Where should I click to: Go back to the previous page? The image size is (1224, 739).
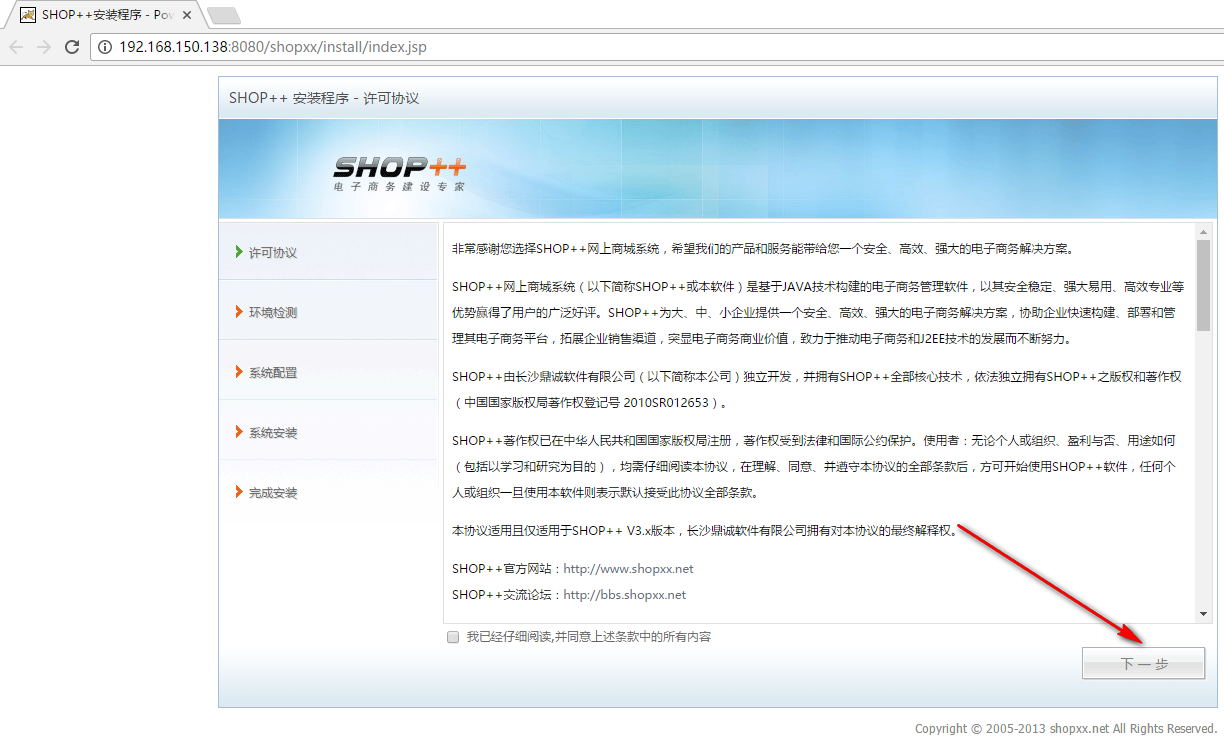(x=17, y=47)
